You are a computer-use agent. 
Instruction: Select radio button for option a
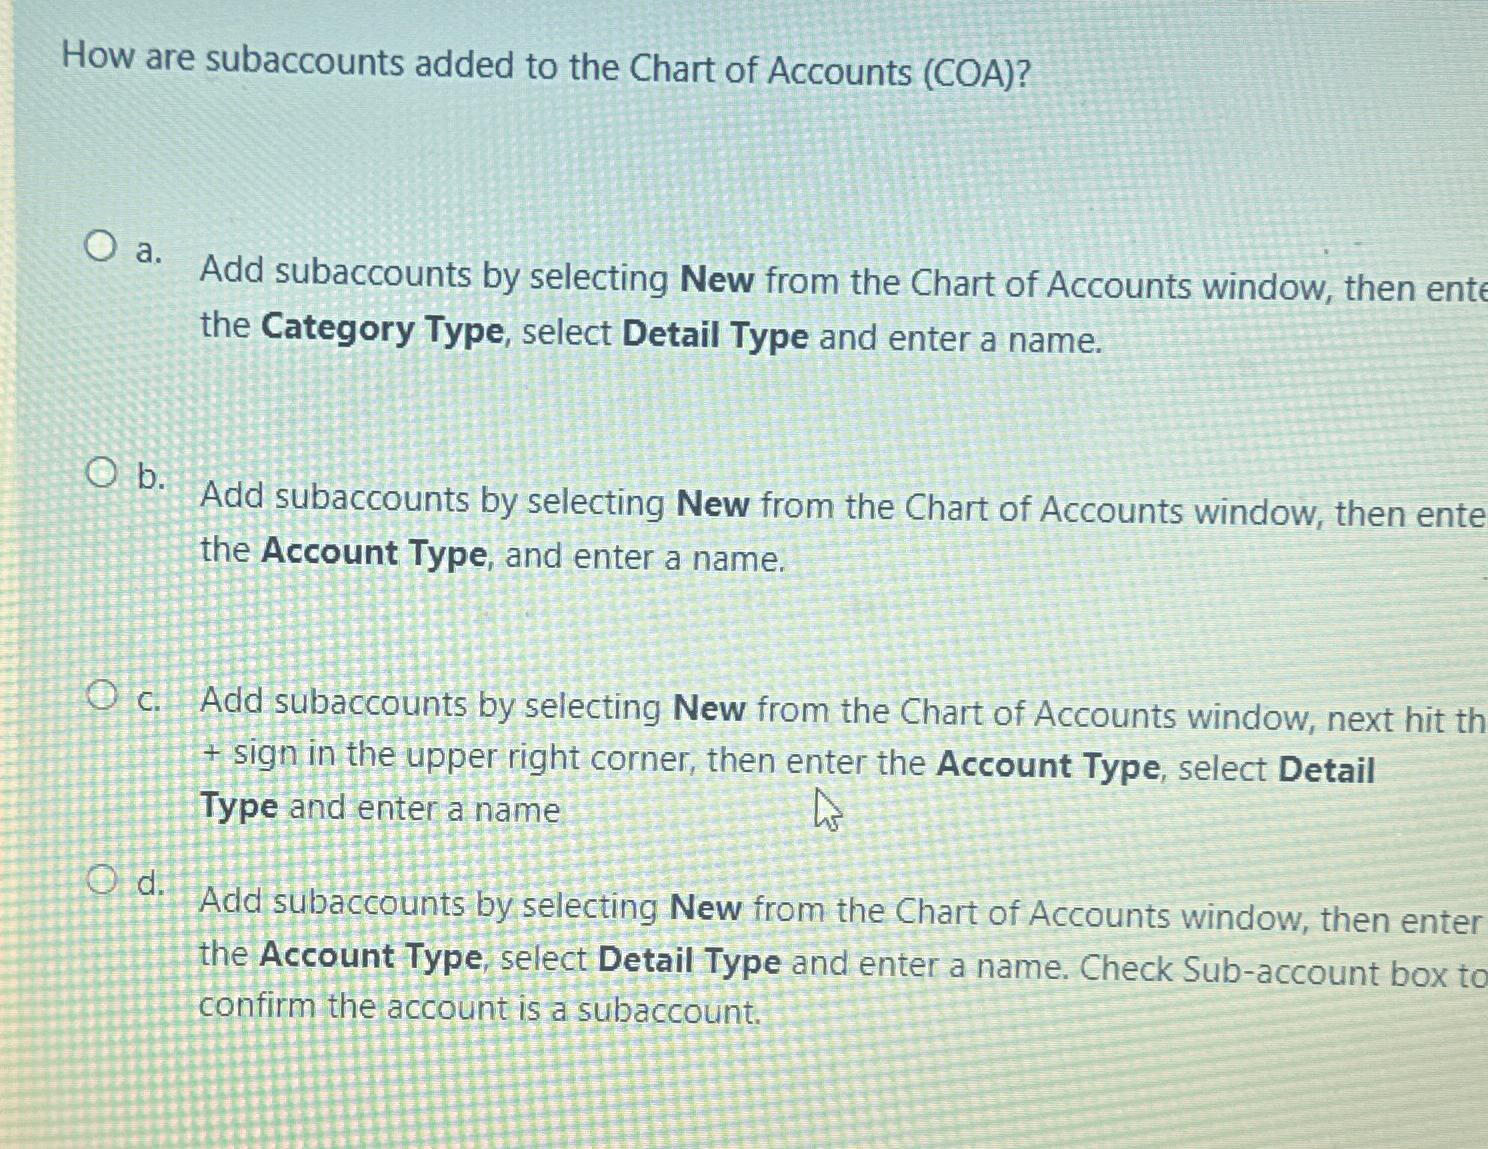coord(100,247)
